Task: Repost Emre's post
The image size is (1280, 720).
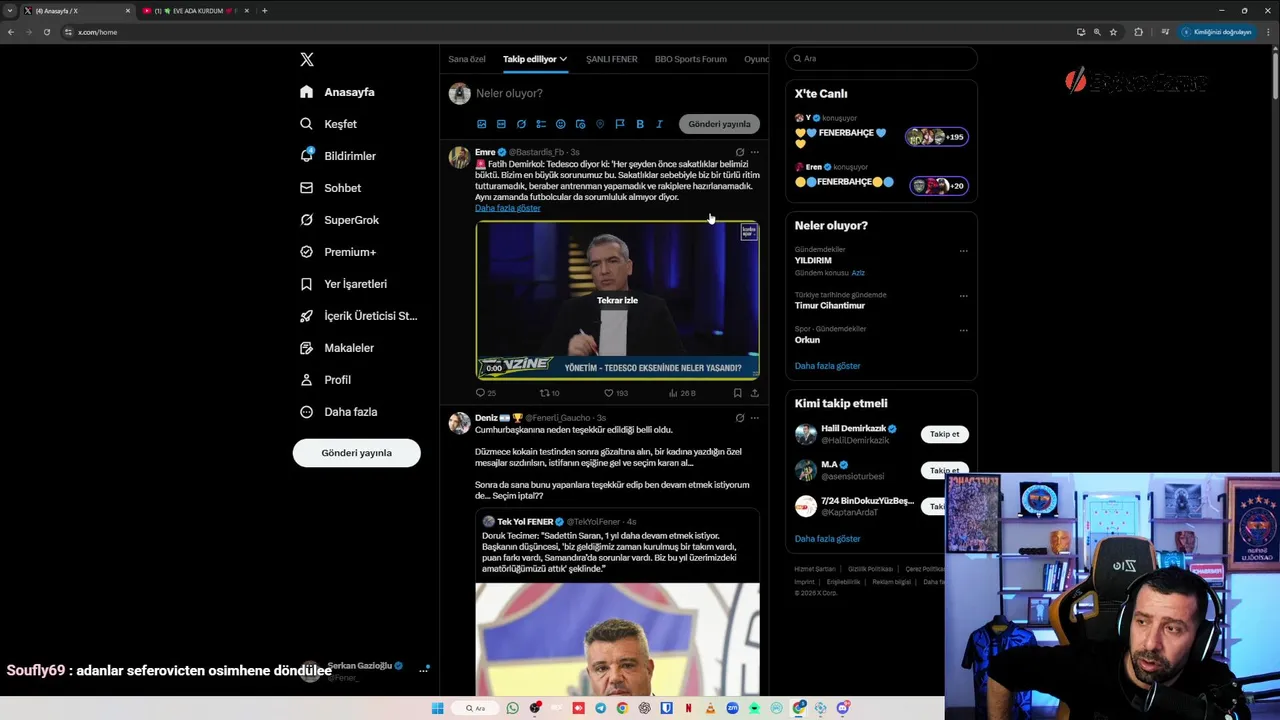Action: 549,393
